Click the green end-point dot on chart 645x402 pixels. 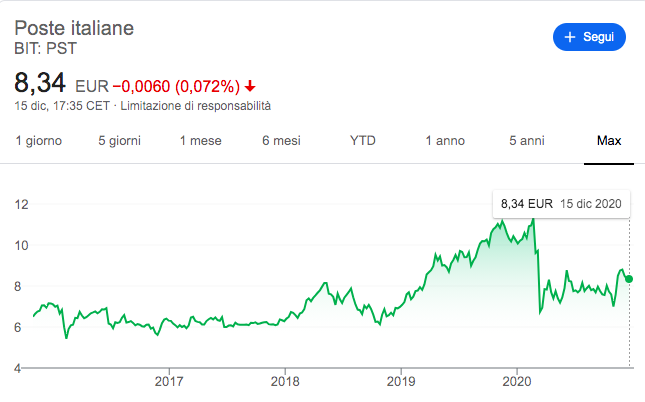click(x=629, y=278)
